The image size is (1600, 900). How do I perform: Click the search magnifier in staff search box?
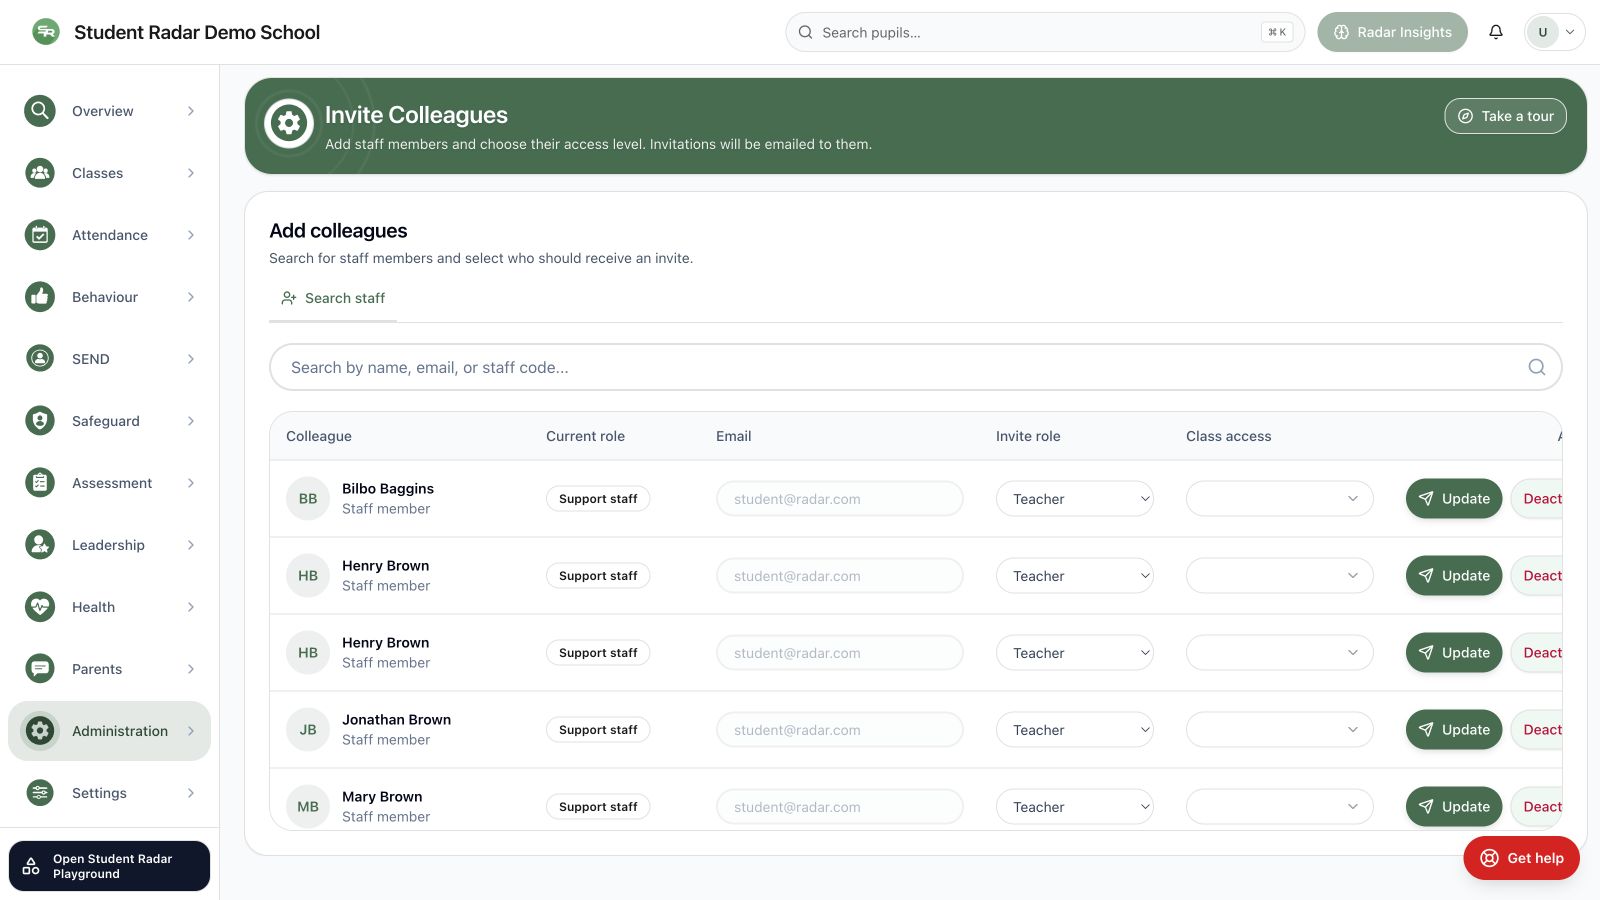point(1537,367)
